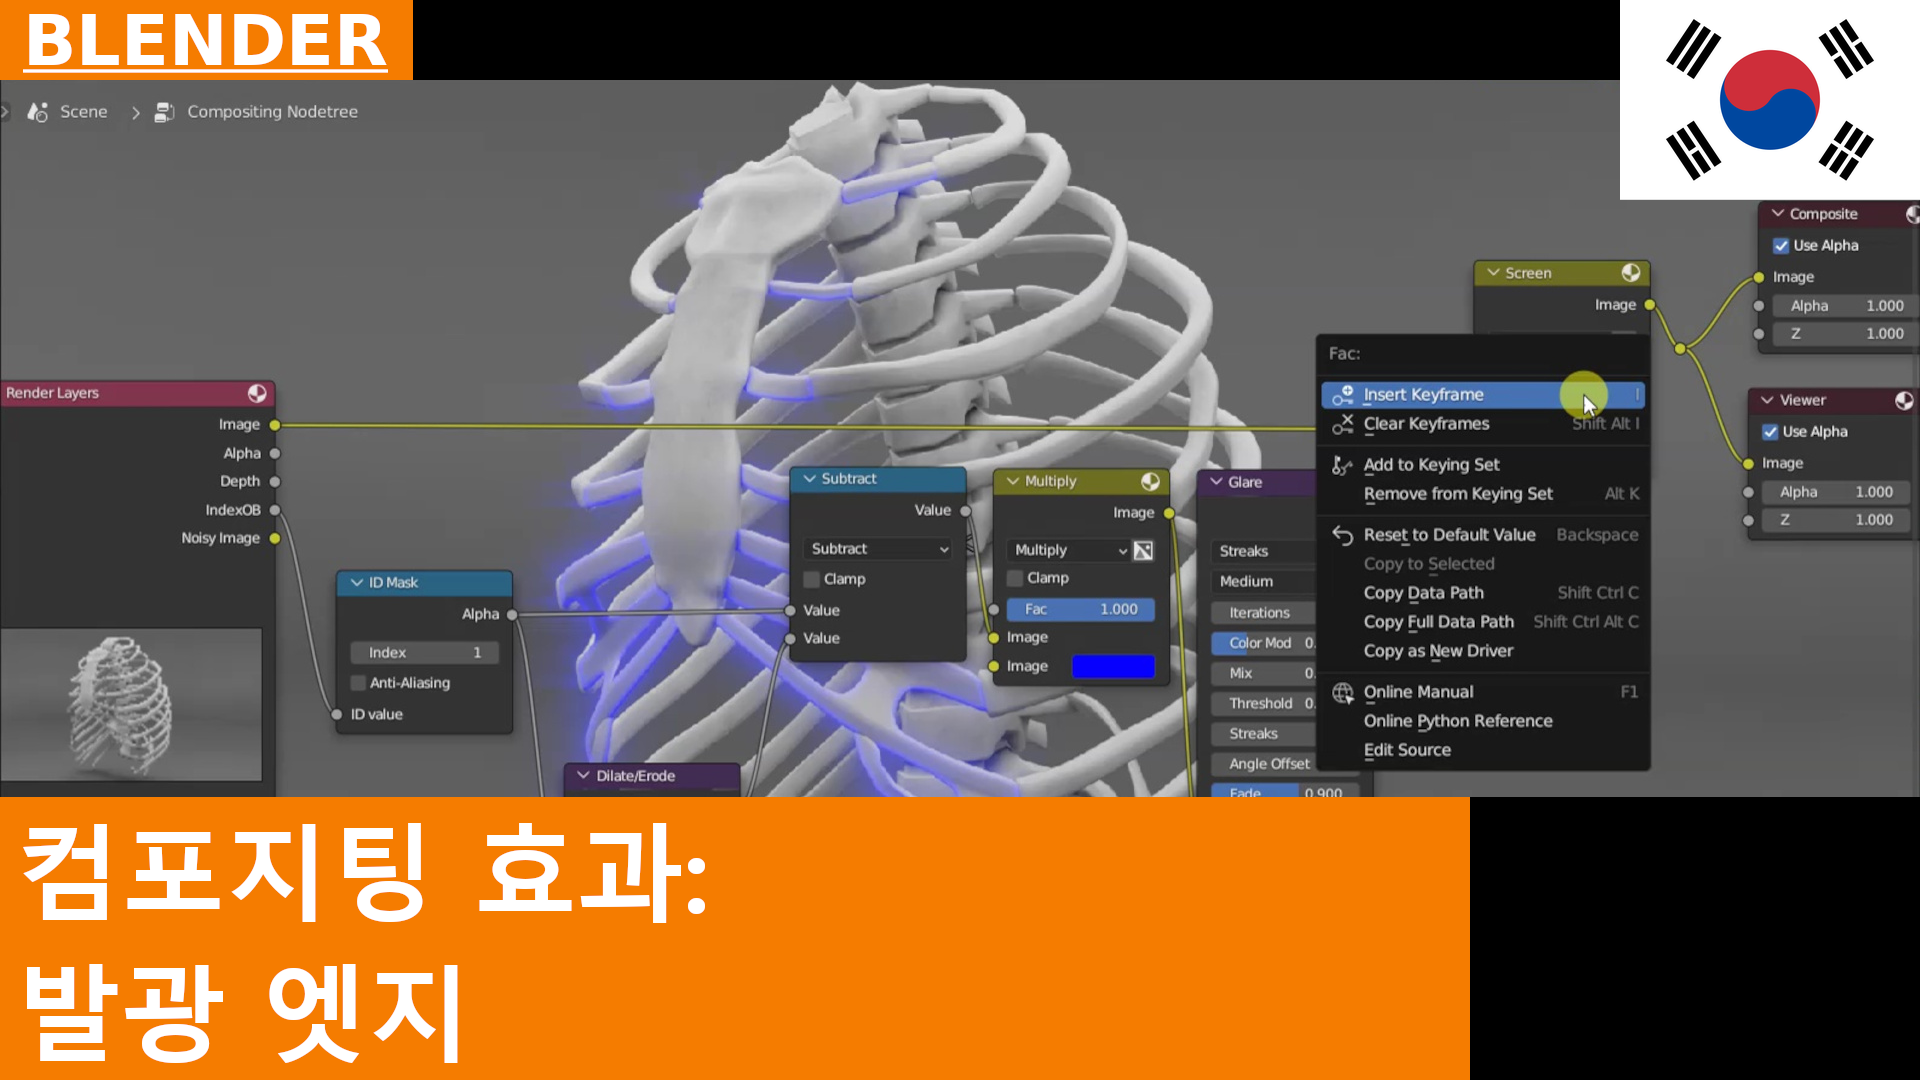Select Copy Full Data Path
Image resolution: width=1920 pixels, height=1080 pixels.
pyautogui.click(x=1483, y=622)
